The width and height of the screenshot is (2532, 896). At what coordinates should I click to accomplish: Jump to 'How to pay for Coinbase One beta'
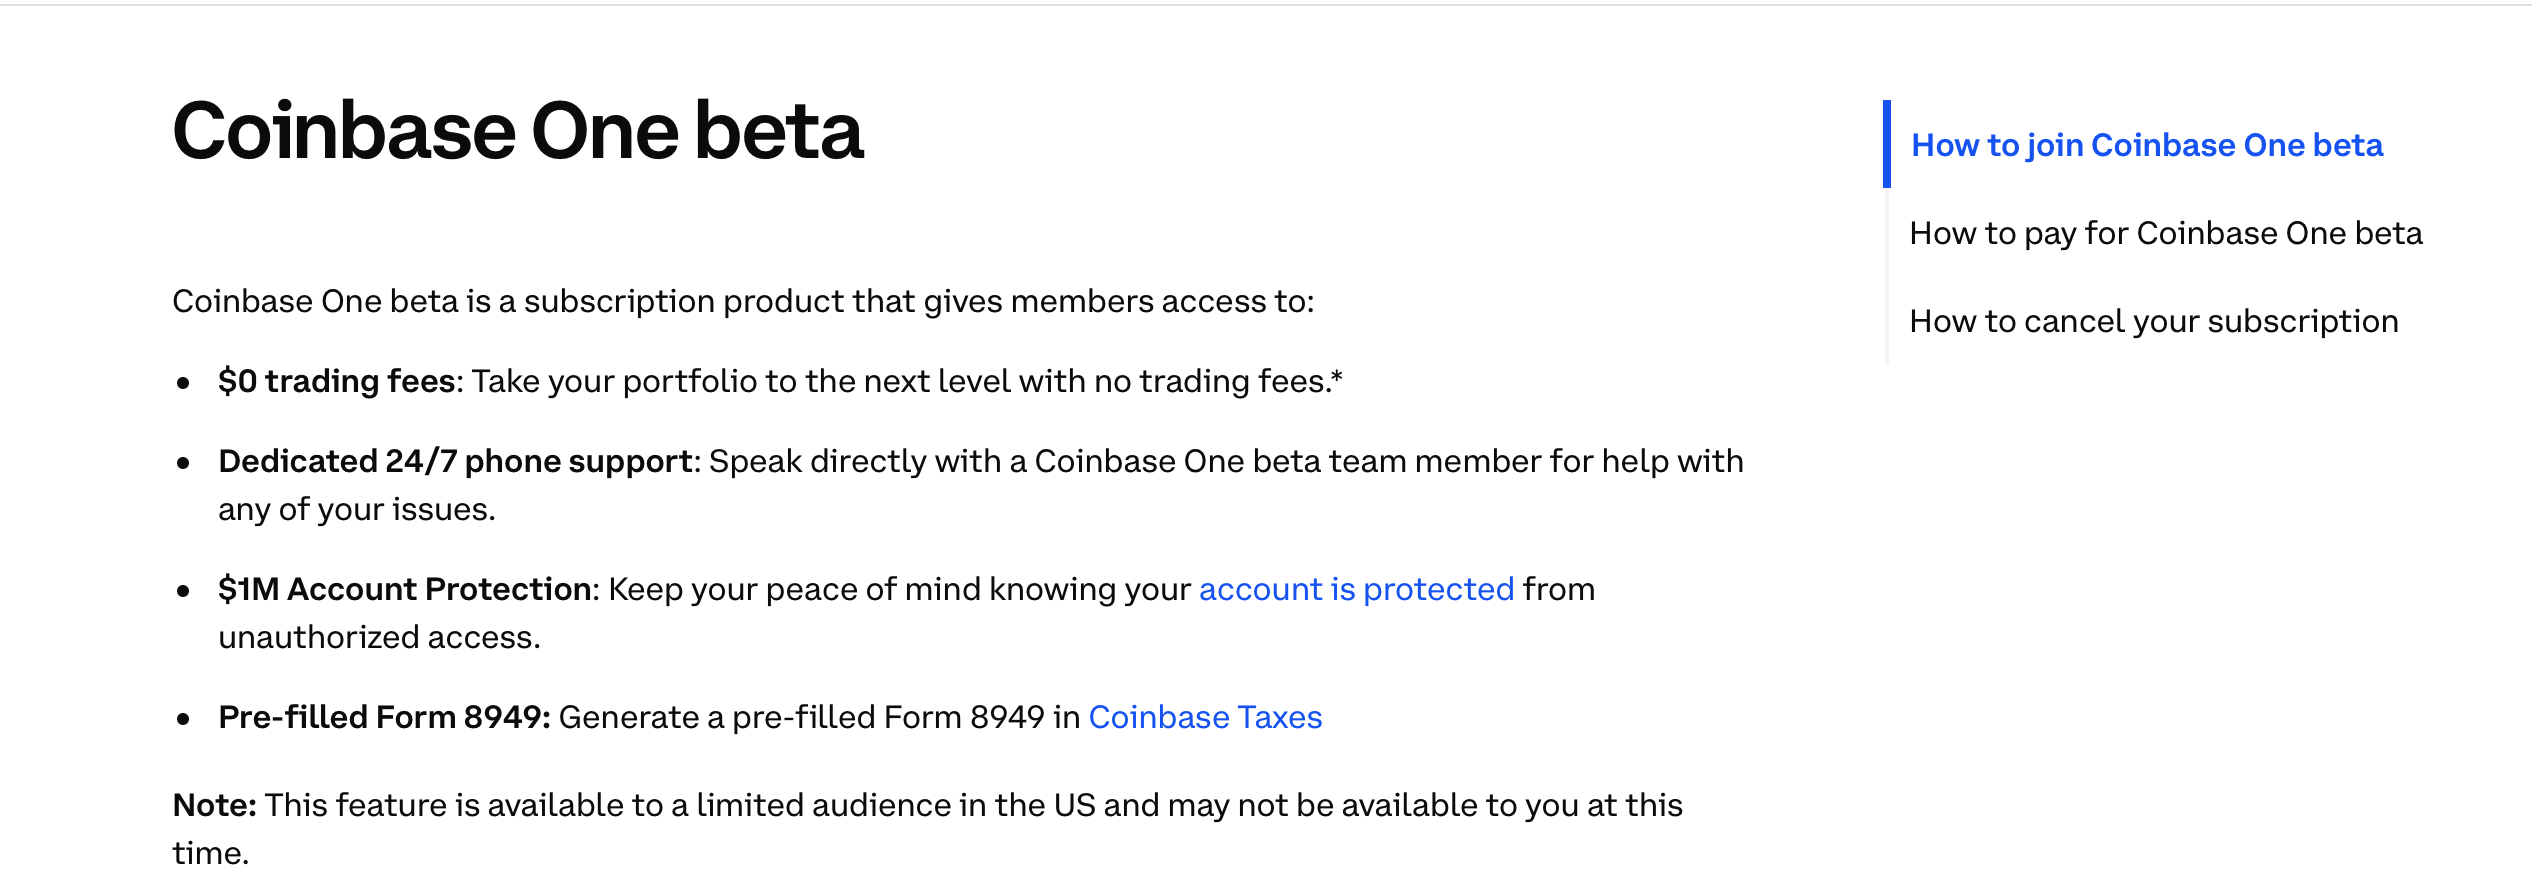click(2165, 234)
